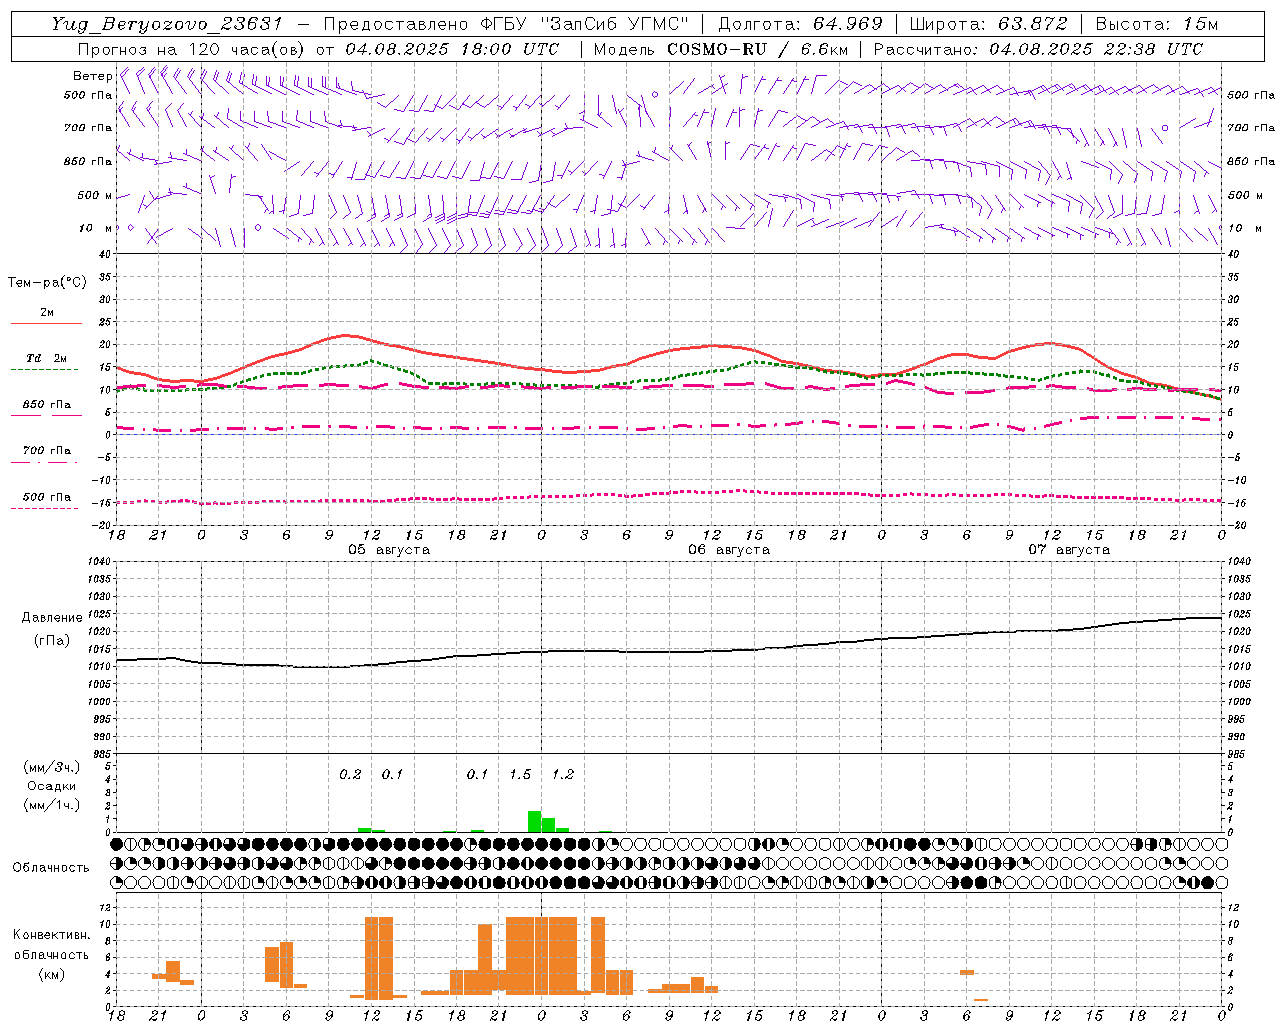Click the 07 августа date label
Image resolution: width=1280 pixels, height=1024 pixels.
point(1069,550)
